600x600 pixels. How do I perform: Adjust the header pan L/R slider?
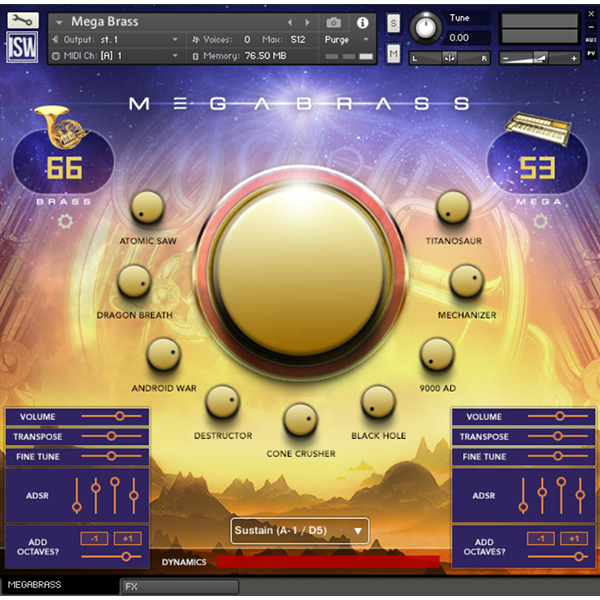450,58
